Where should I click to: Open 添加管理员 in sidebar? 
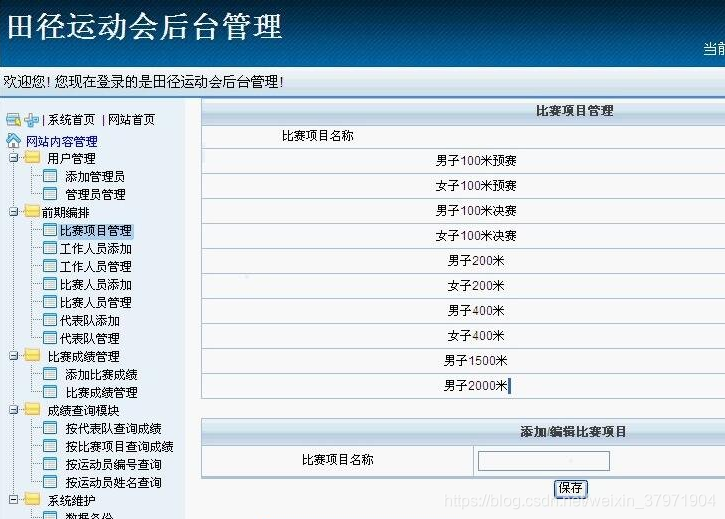95,176
